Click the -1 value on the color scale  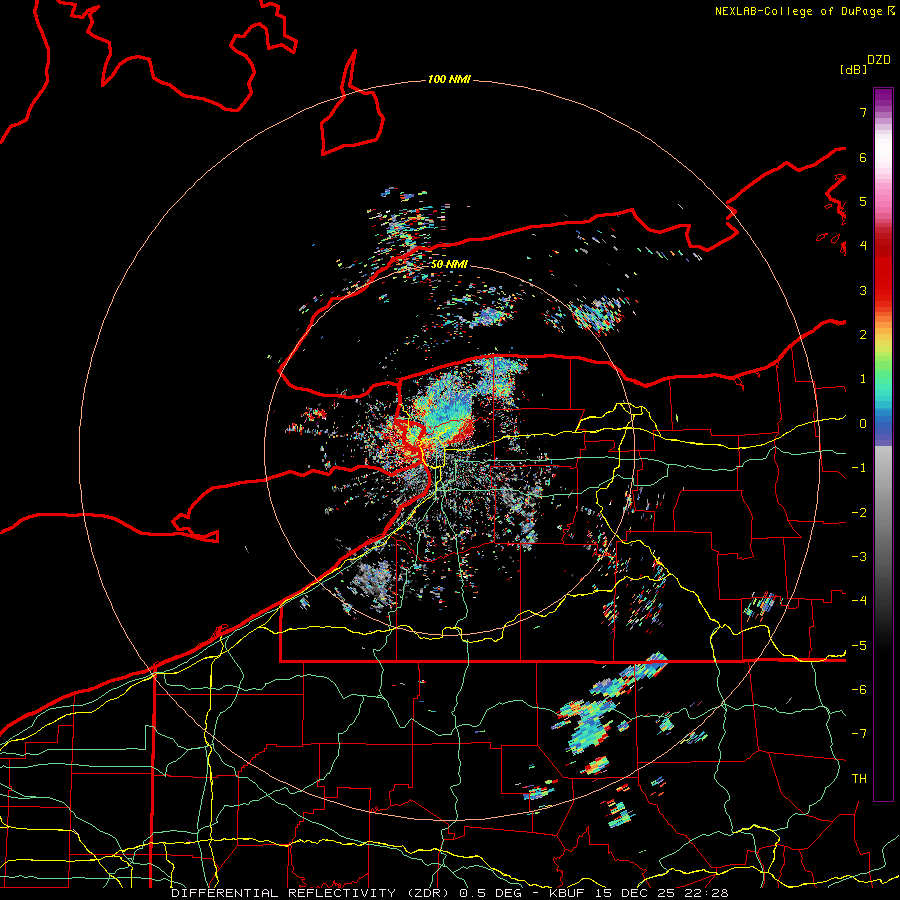pos(859,468)
